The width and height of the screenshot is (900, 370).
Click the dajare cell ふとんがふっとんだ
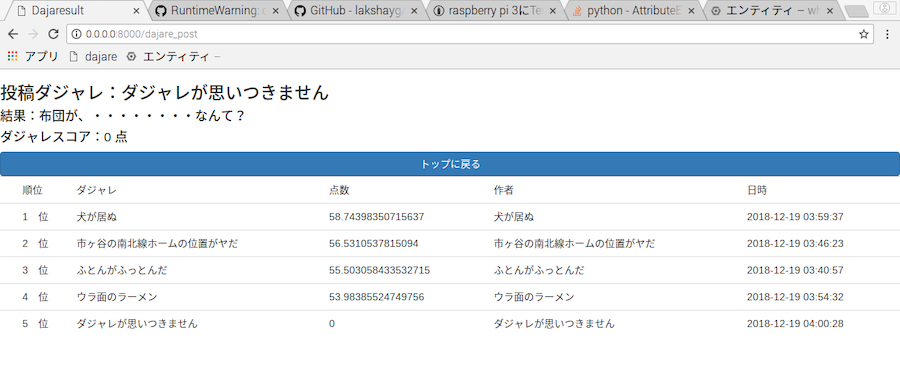(122, 270)
